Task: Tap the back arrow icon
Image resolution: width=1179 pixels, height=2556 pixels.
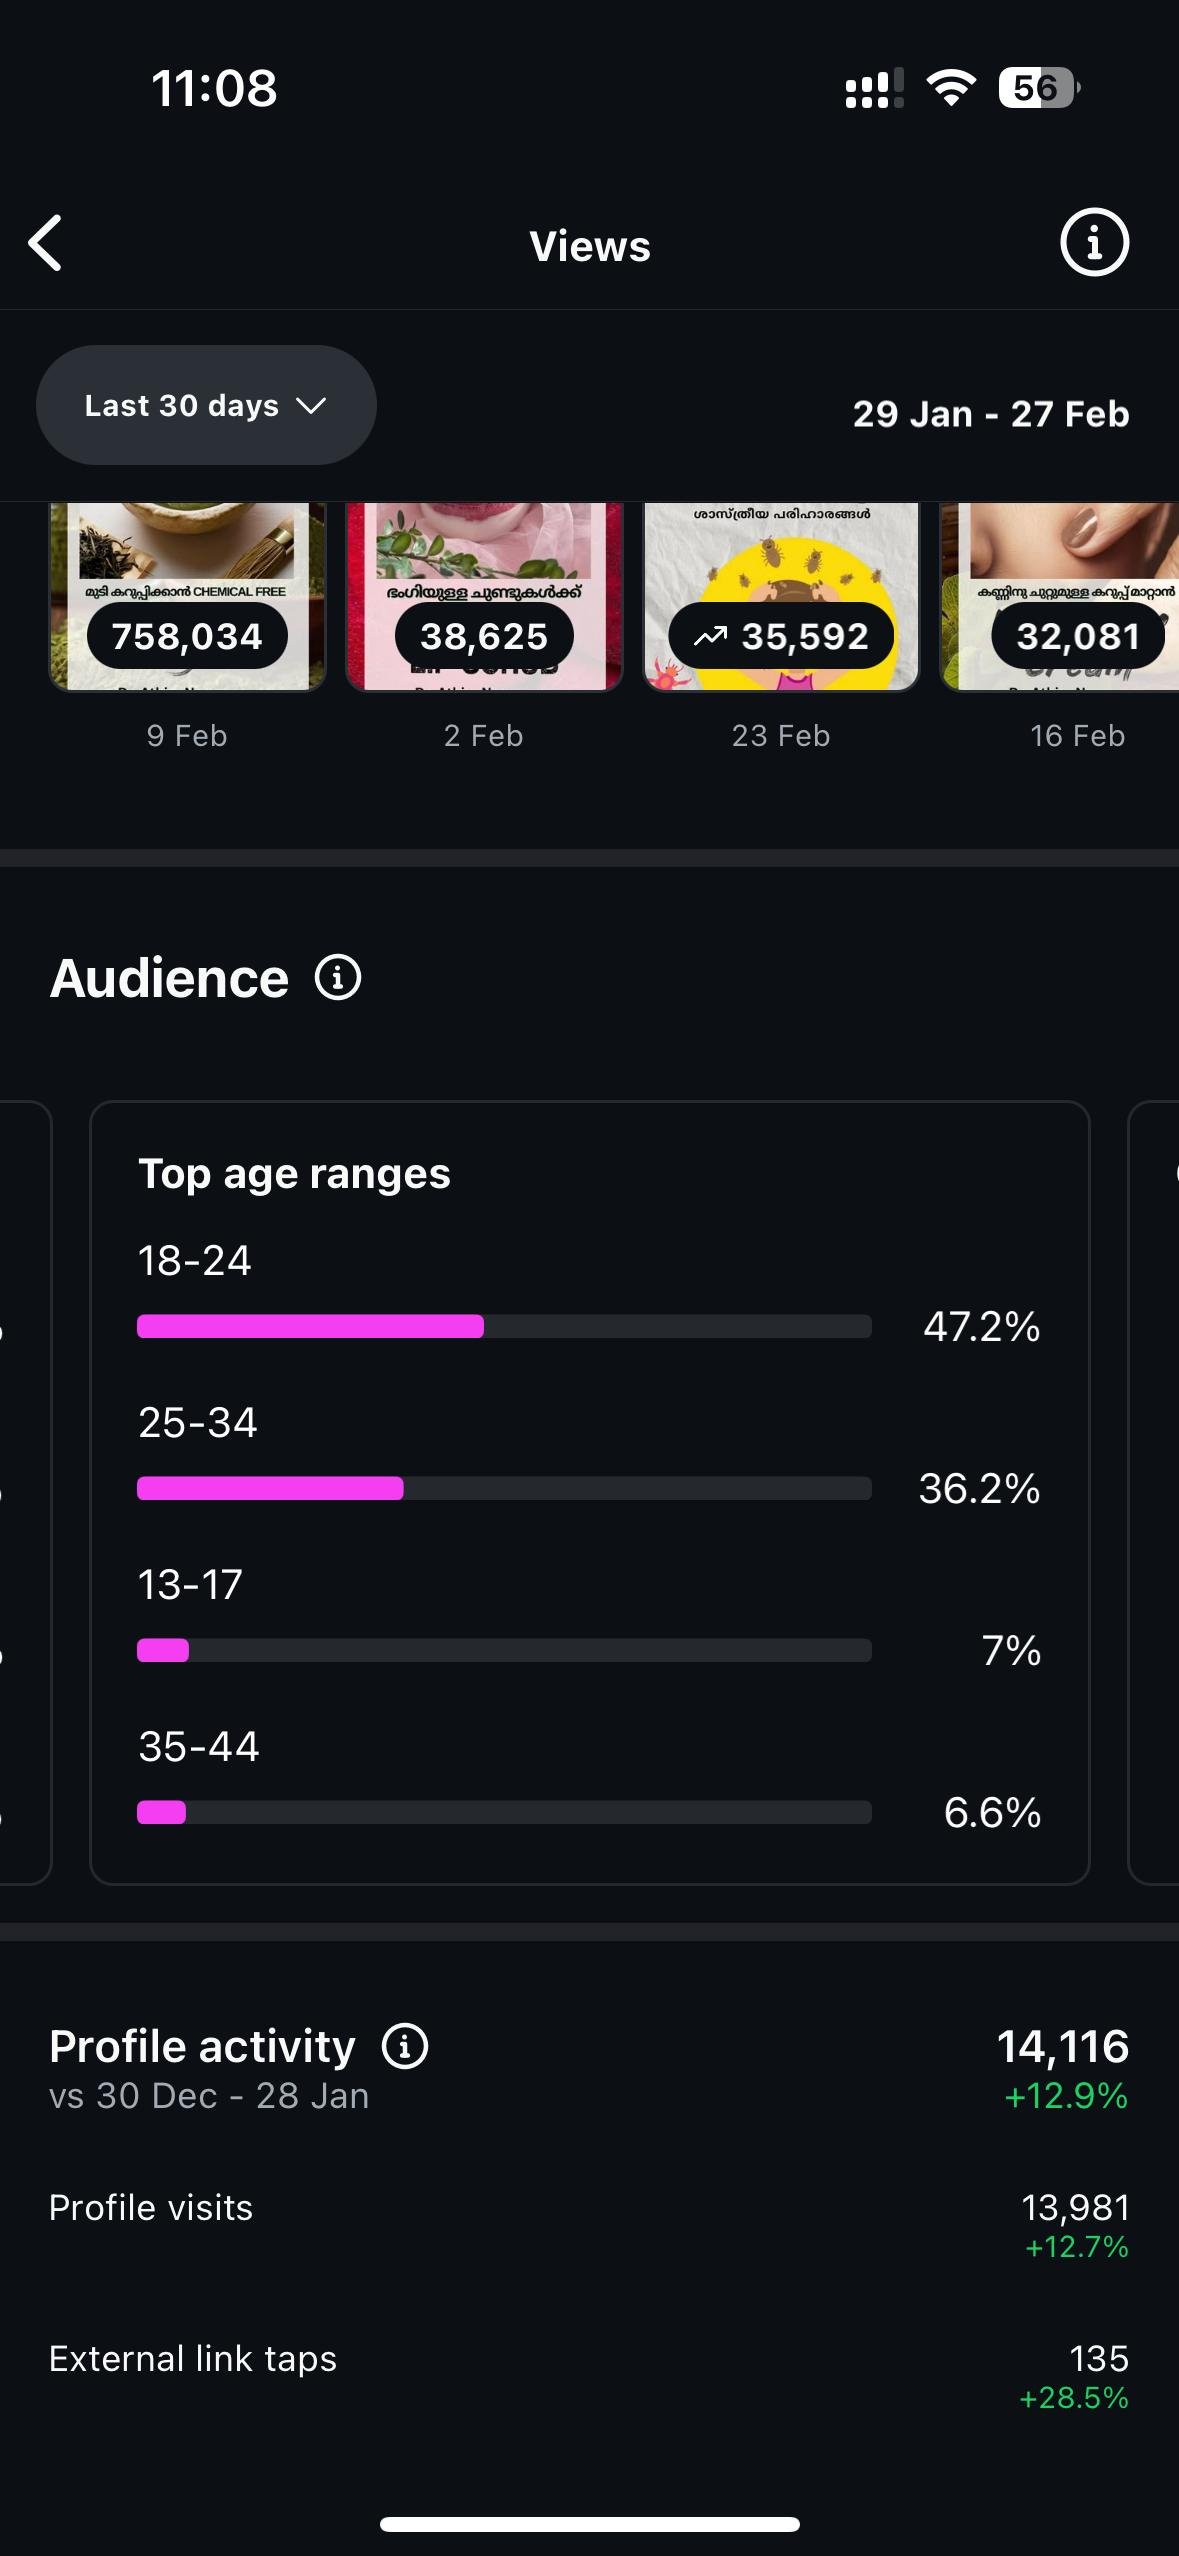Action: (x=46, y=243)
